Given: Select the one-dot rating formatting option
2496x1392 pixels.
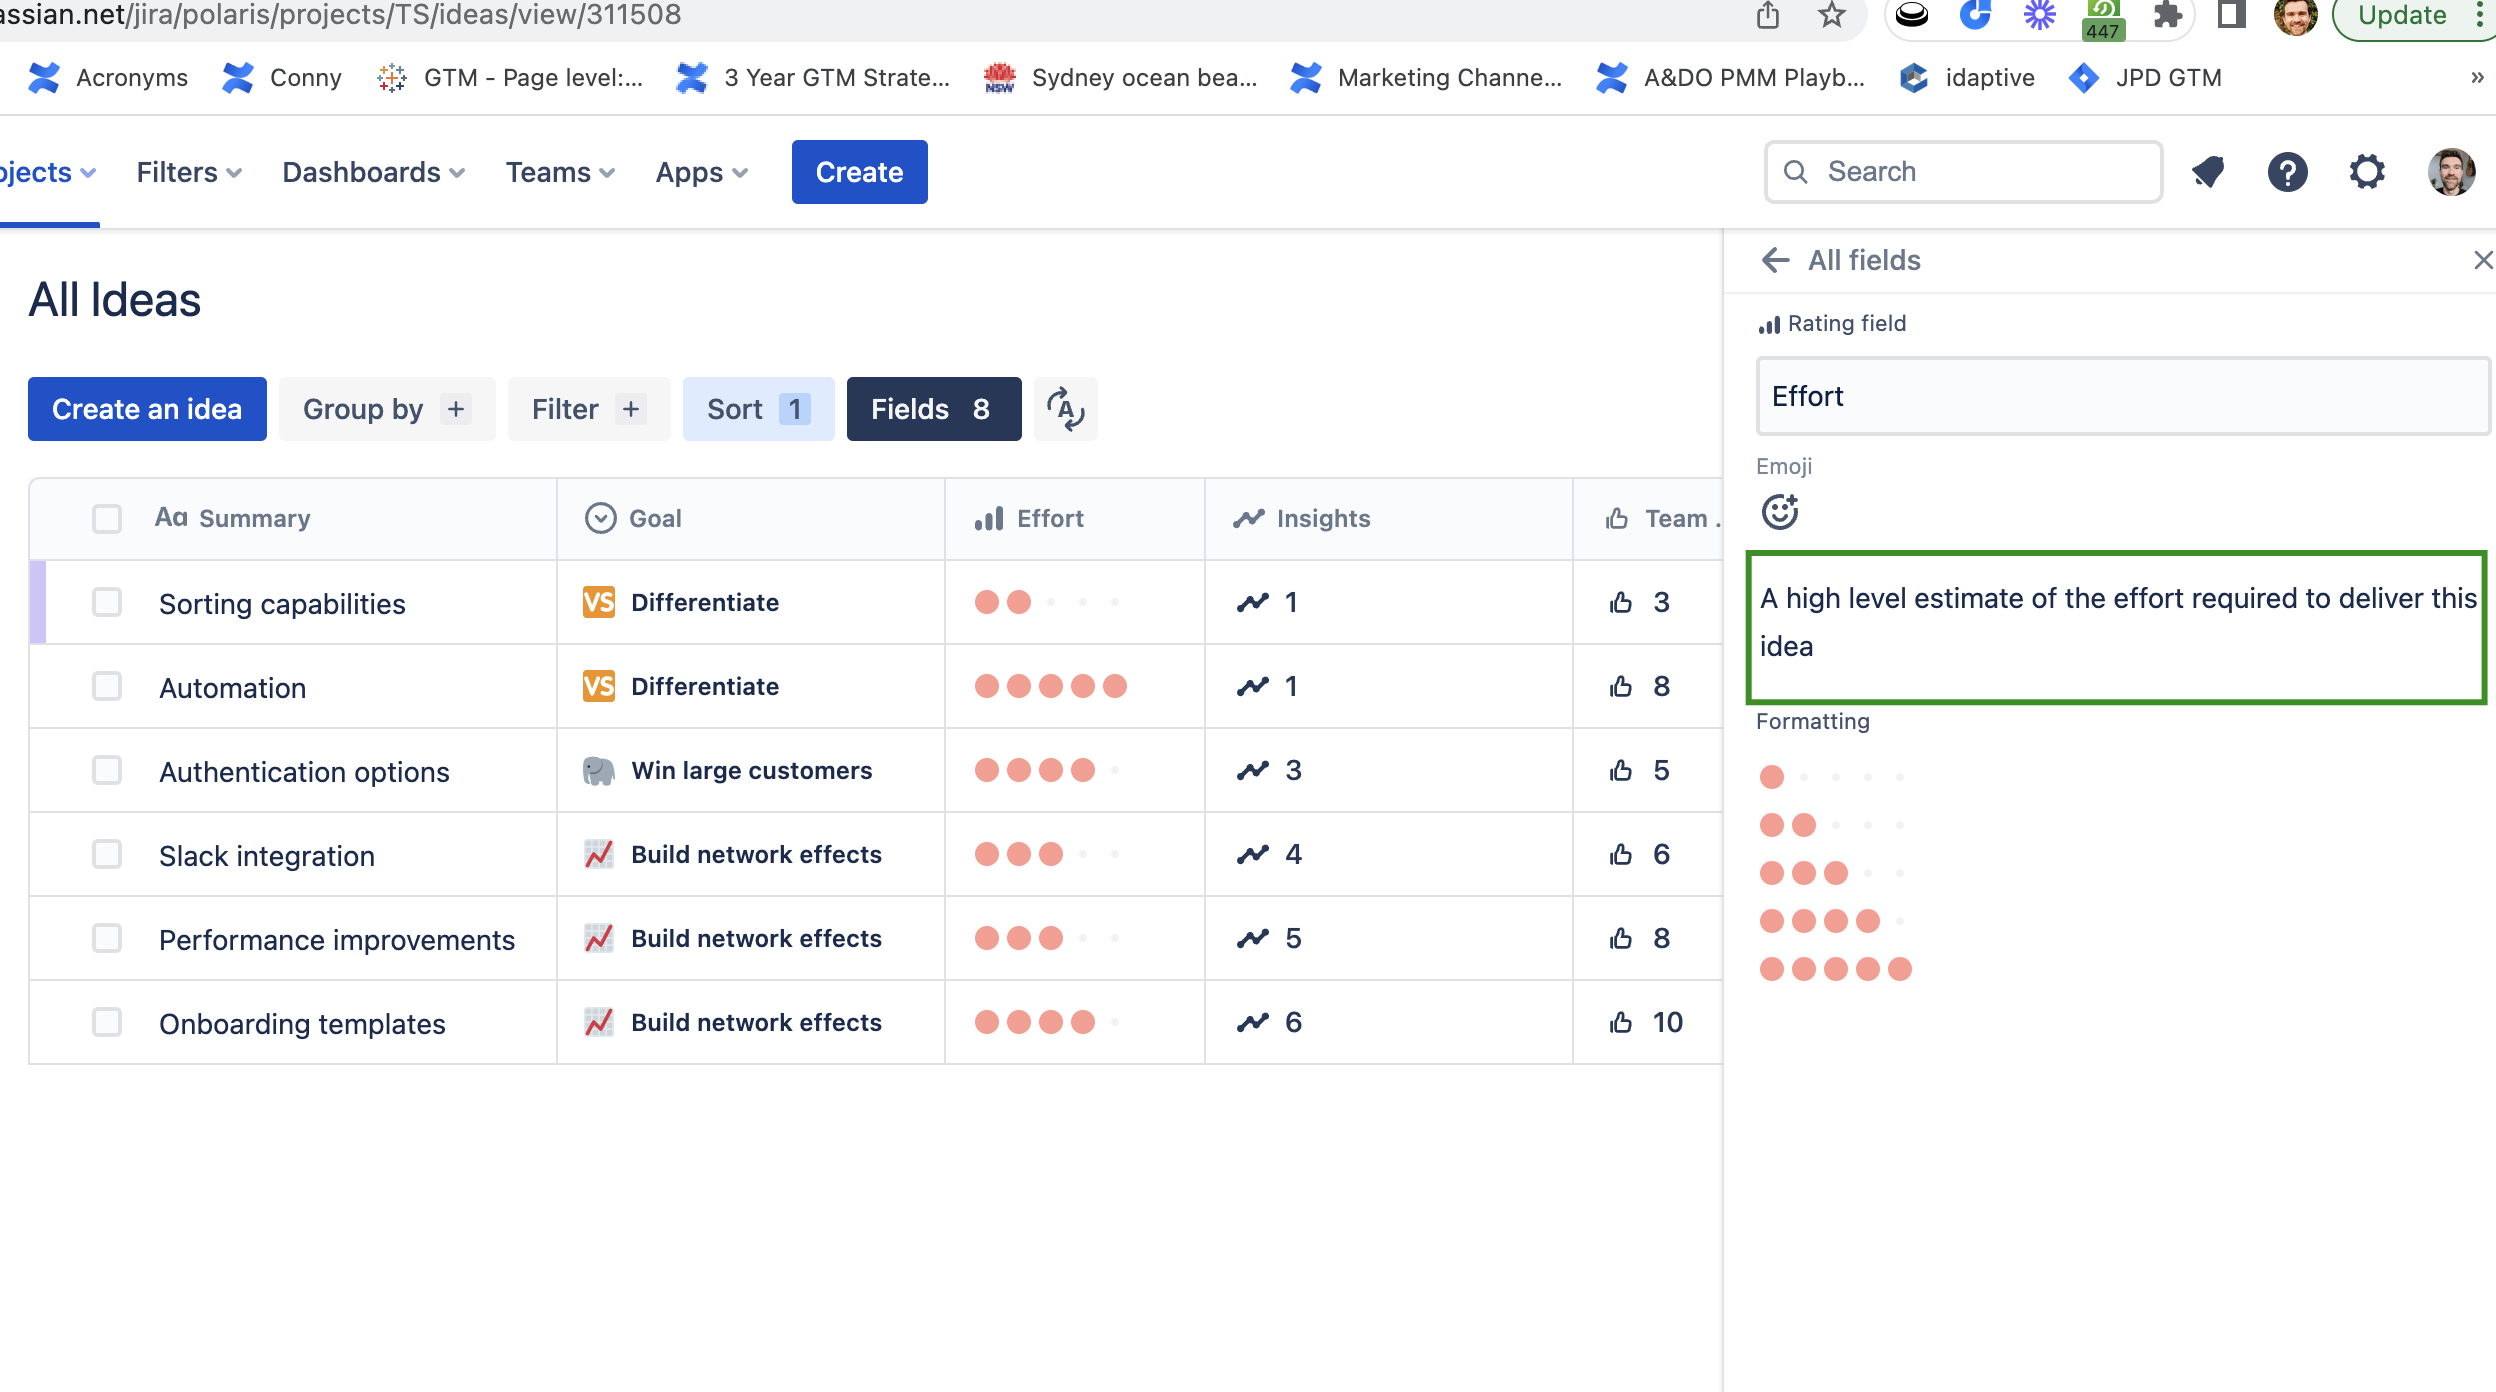Looking at the screenshot, I should 1834,777.
